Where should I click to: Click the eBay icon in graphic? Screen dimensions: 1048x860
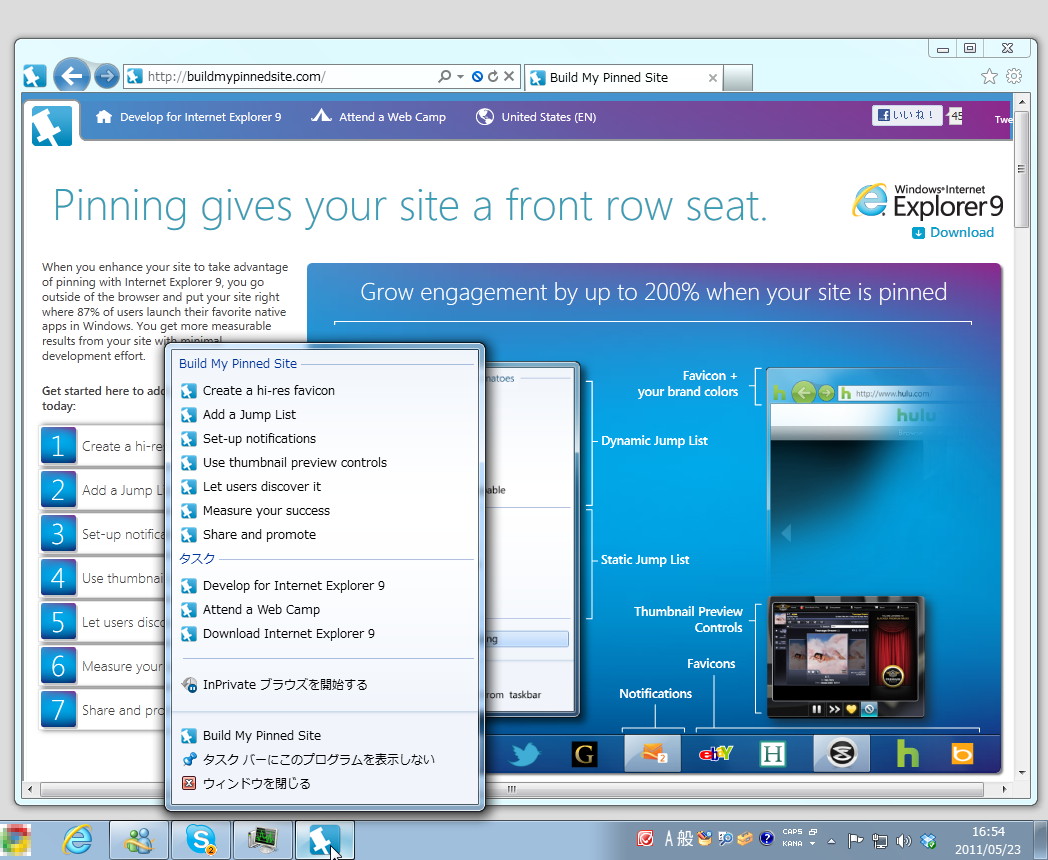[x=716, y=754]
